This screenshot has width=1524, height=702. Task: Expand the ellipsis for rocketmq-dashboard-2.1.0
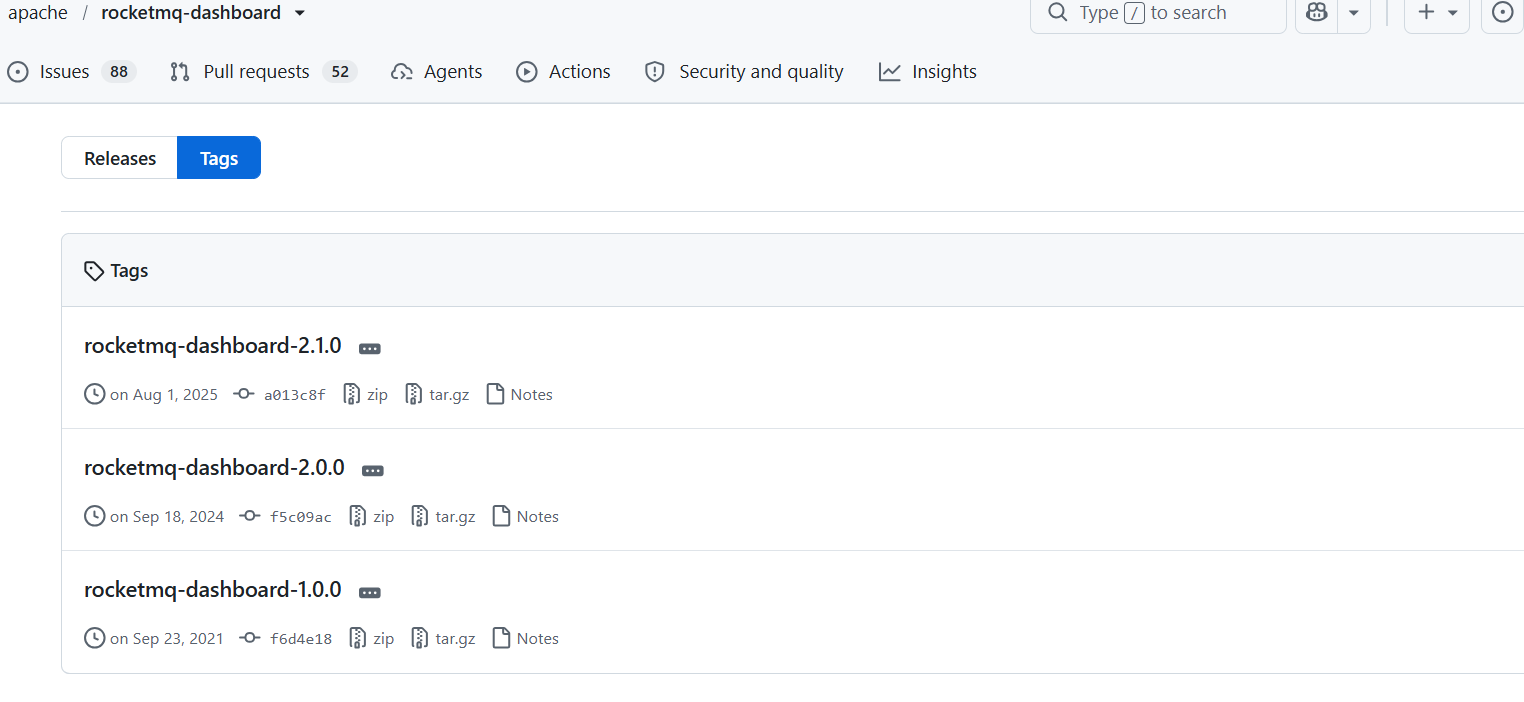(x=370, y=349)
